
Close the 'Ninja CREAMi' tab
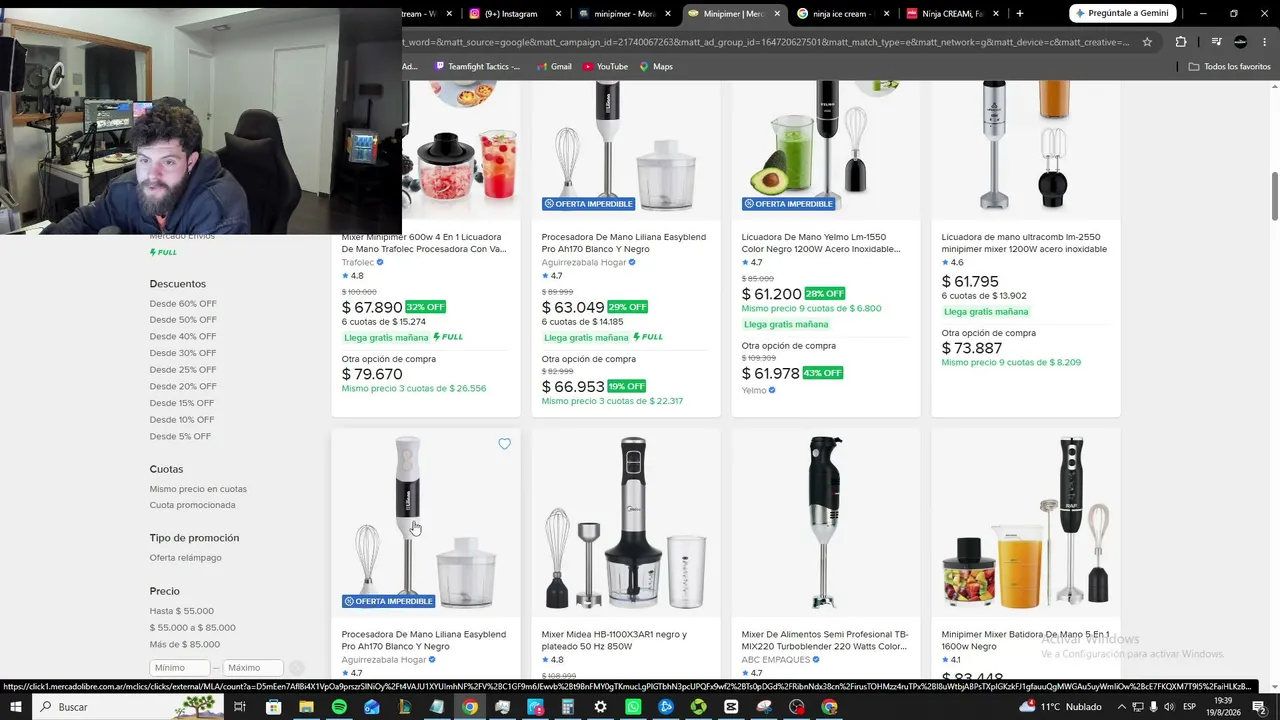(995, 14)
